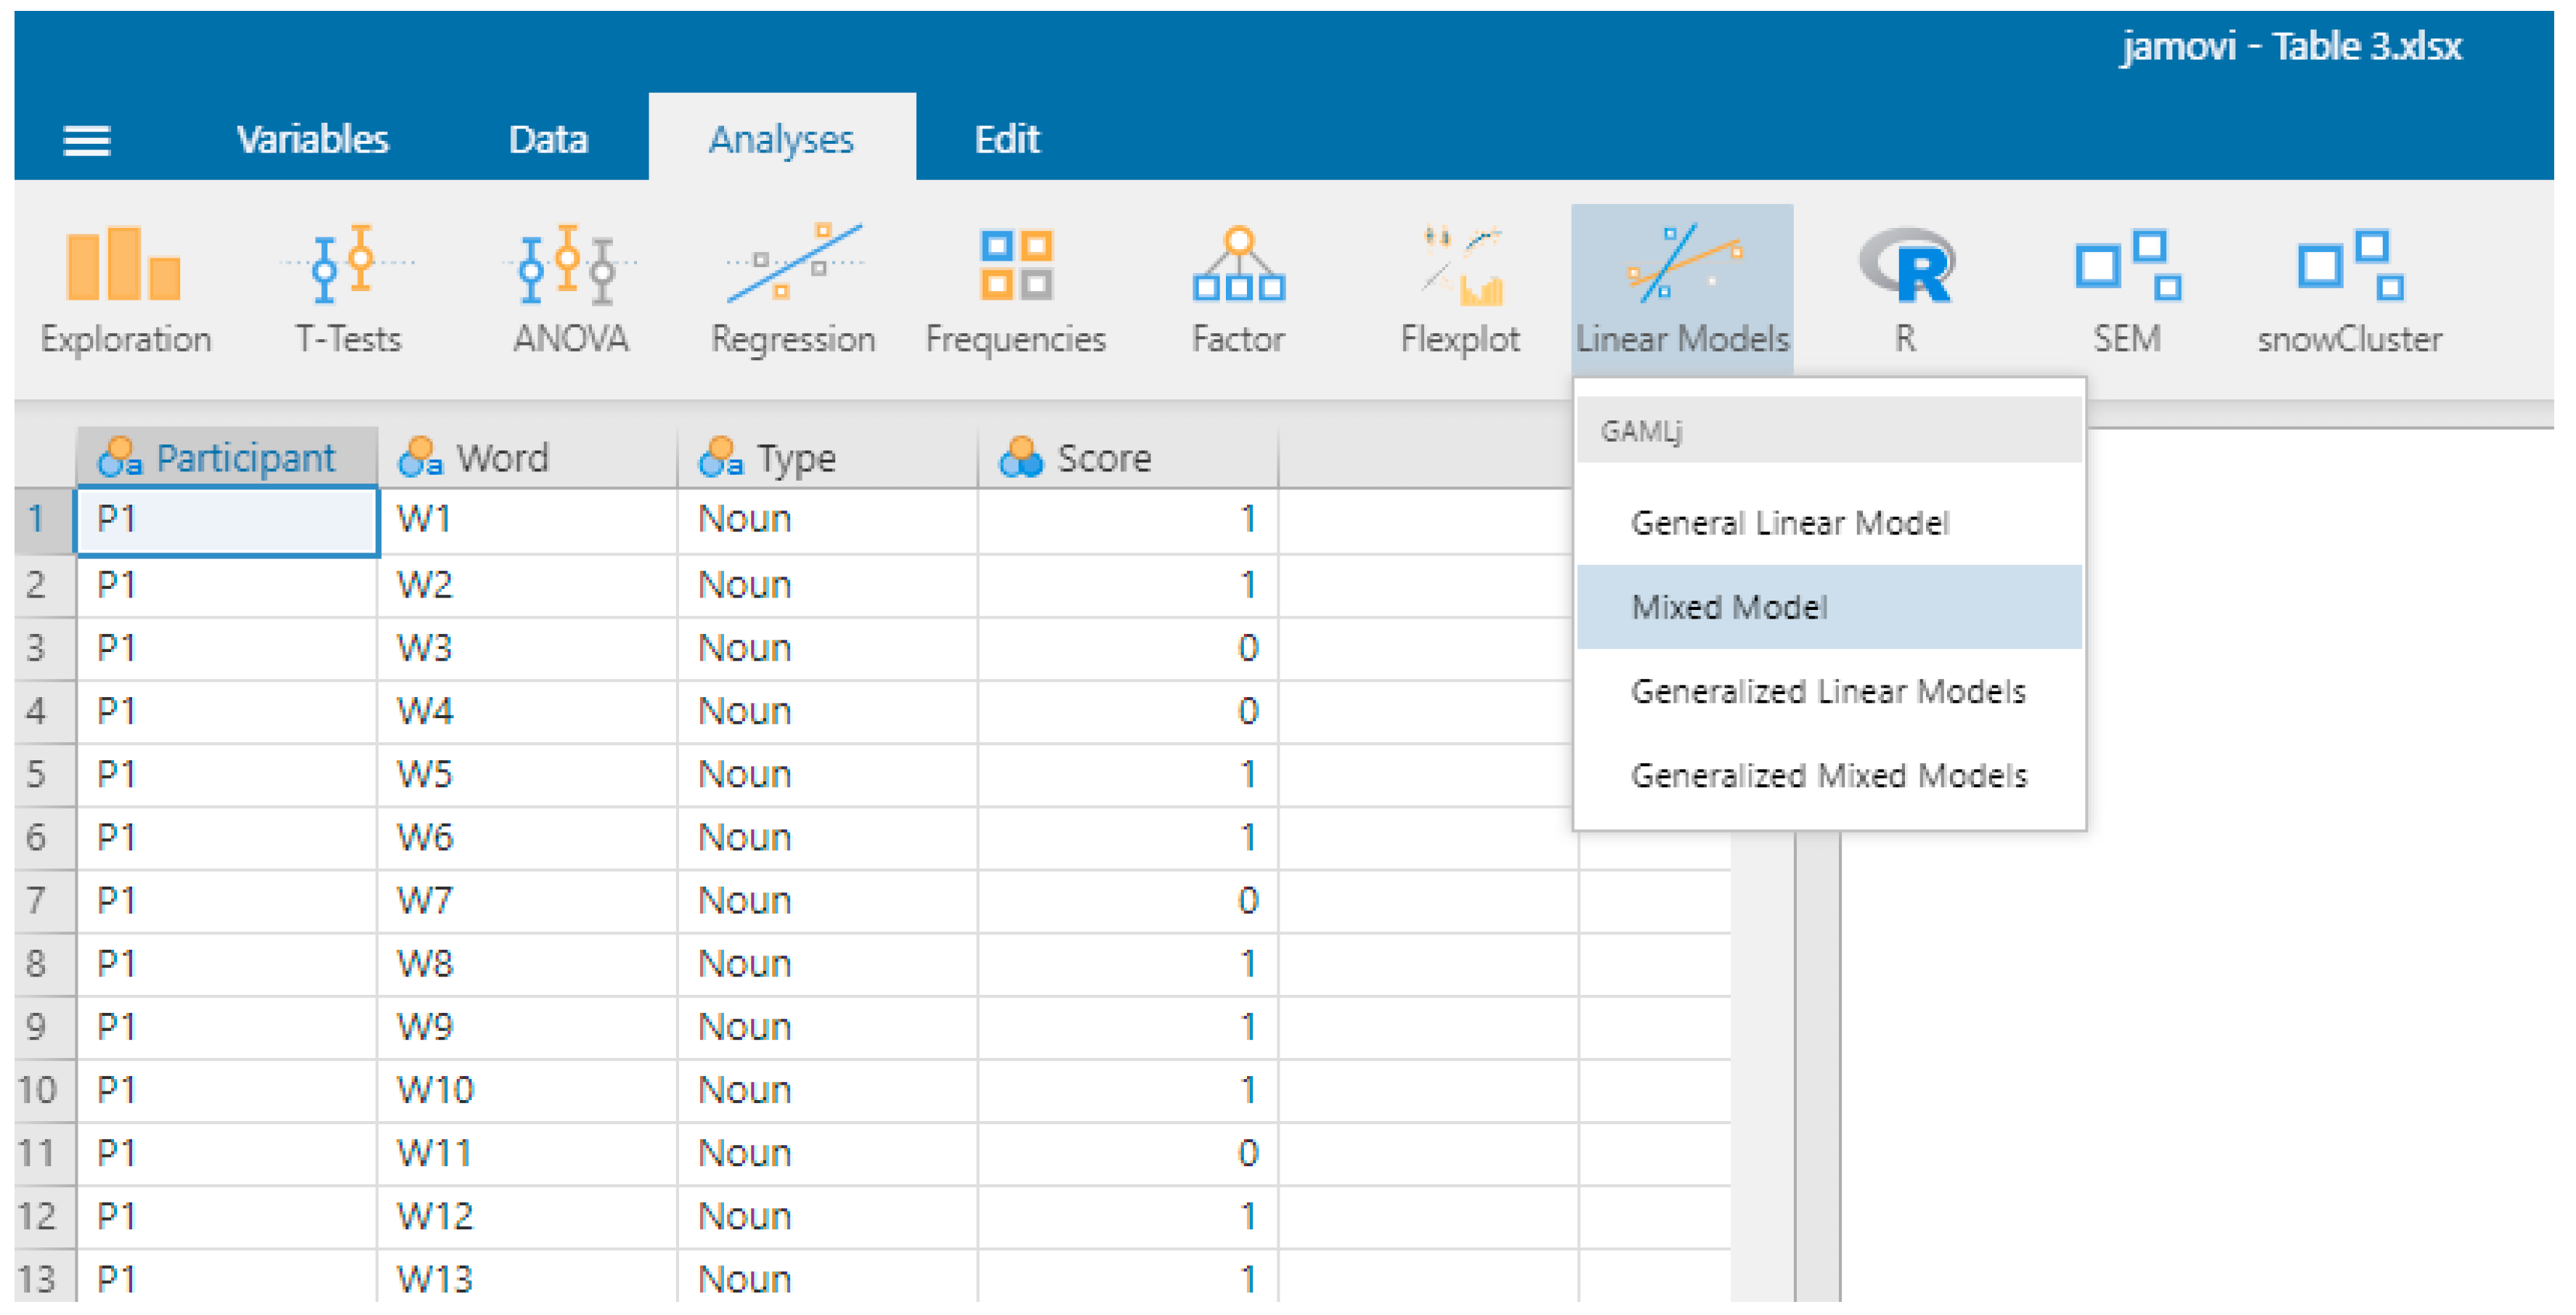Image resolution: width=2576 pixels, height=1315 pixels.
Task: Select the Type column header
Action: coord(828,458)
